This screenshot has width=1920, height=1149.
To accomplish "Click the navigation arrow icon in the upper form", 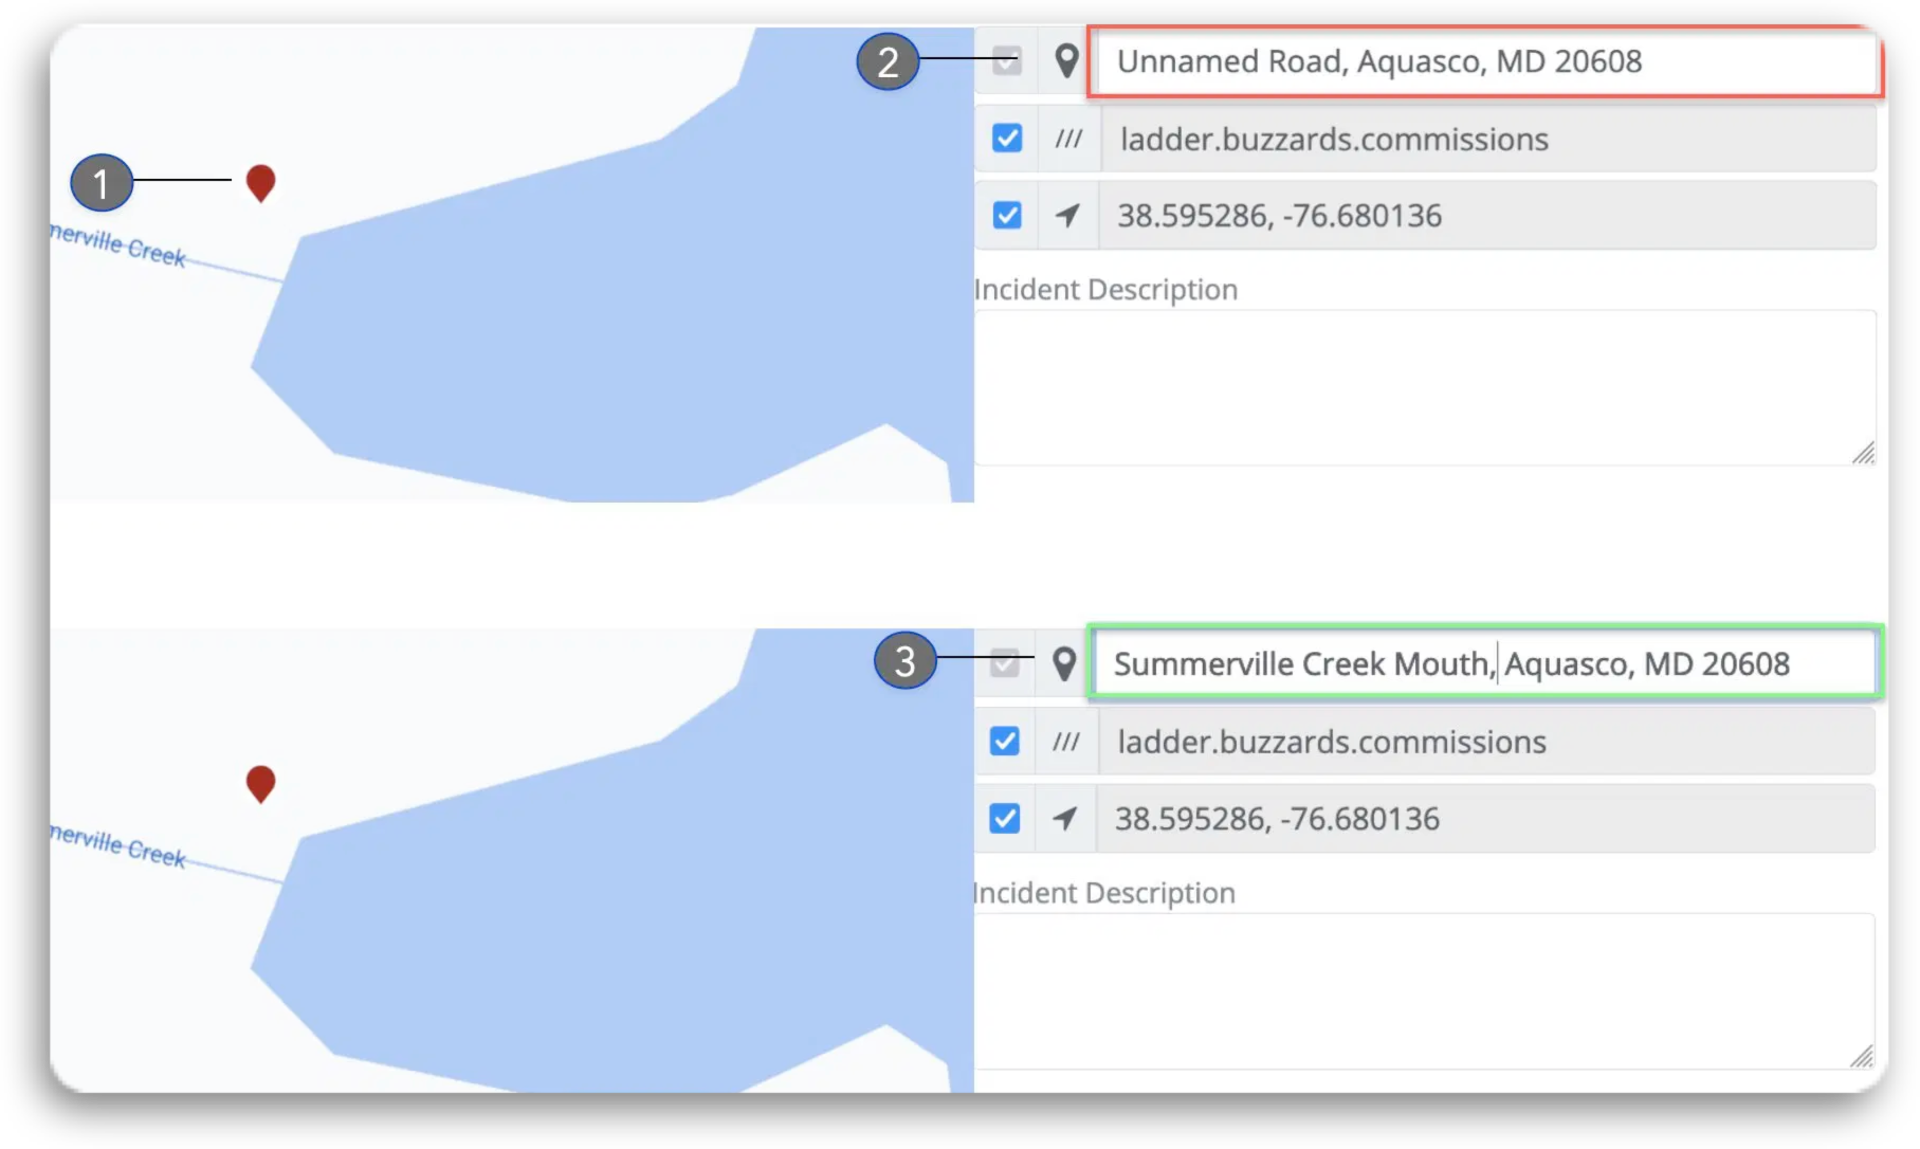I will 1067,215.
